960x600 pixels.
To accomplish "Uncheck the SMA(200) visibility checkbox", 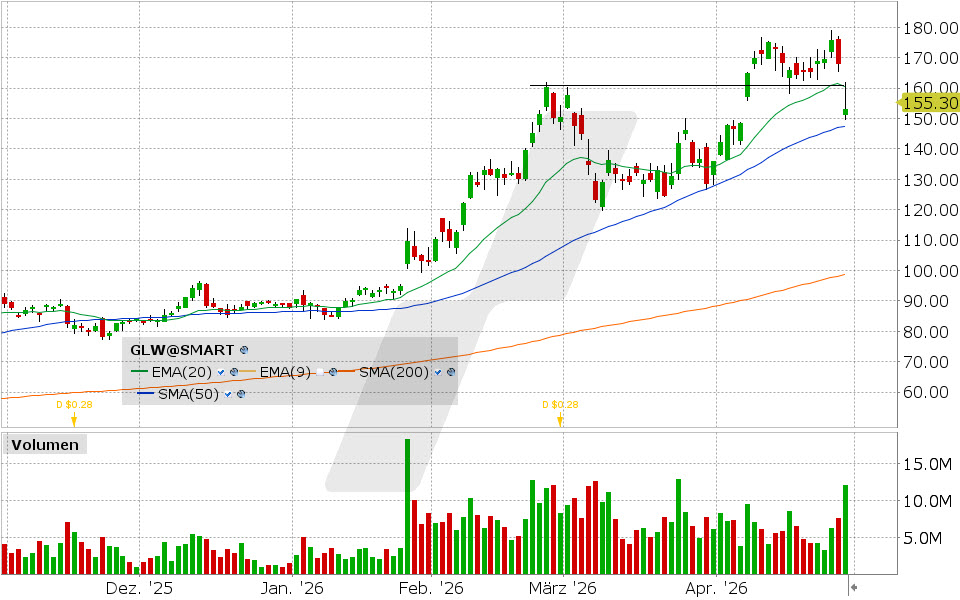I will pyautogui.click(x=438, y=372).
